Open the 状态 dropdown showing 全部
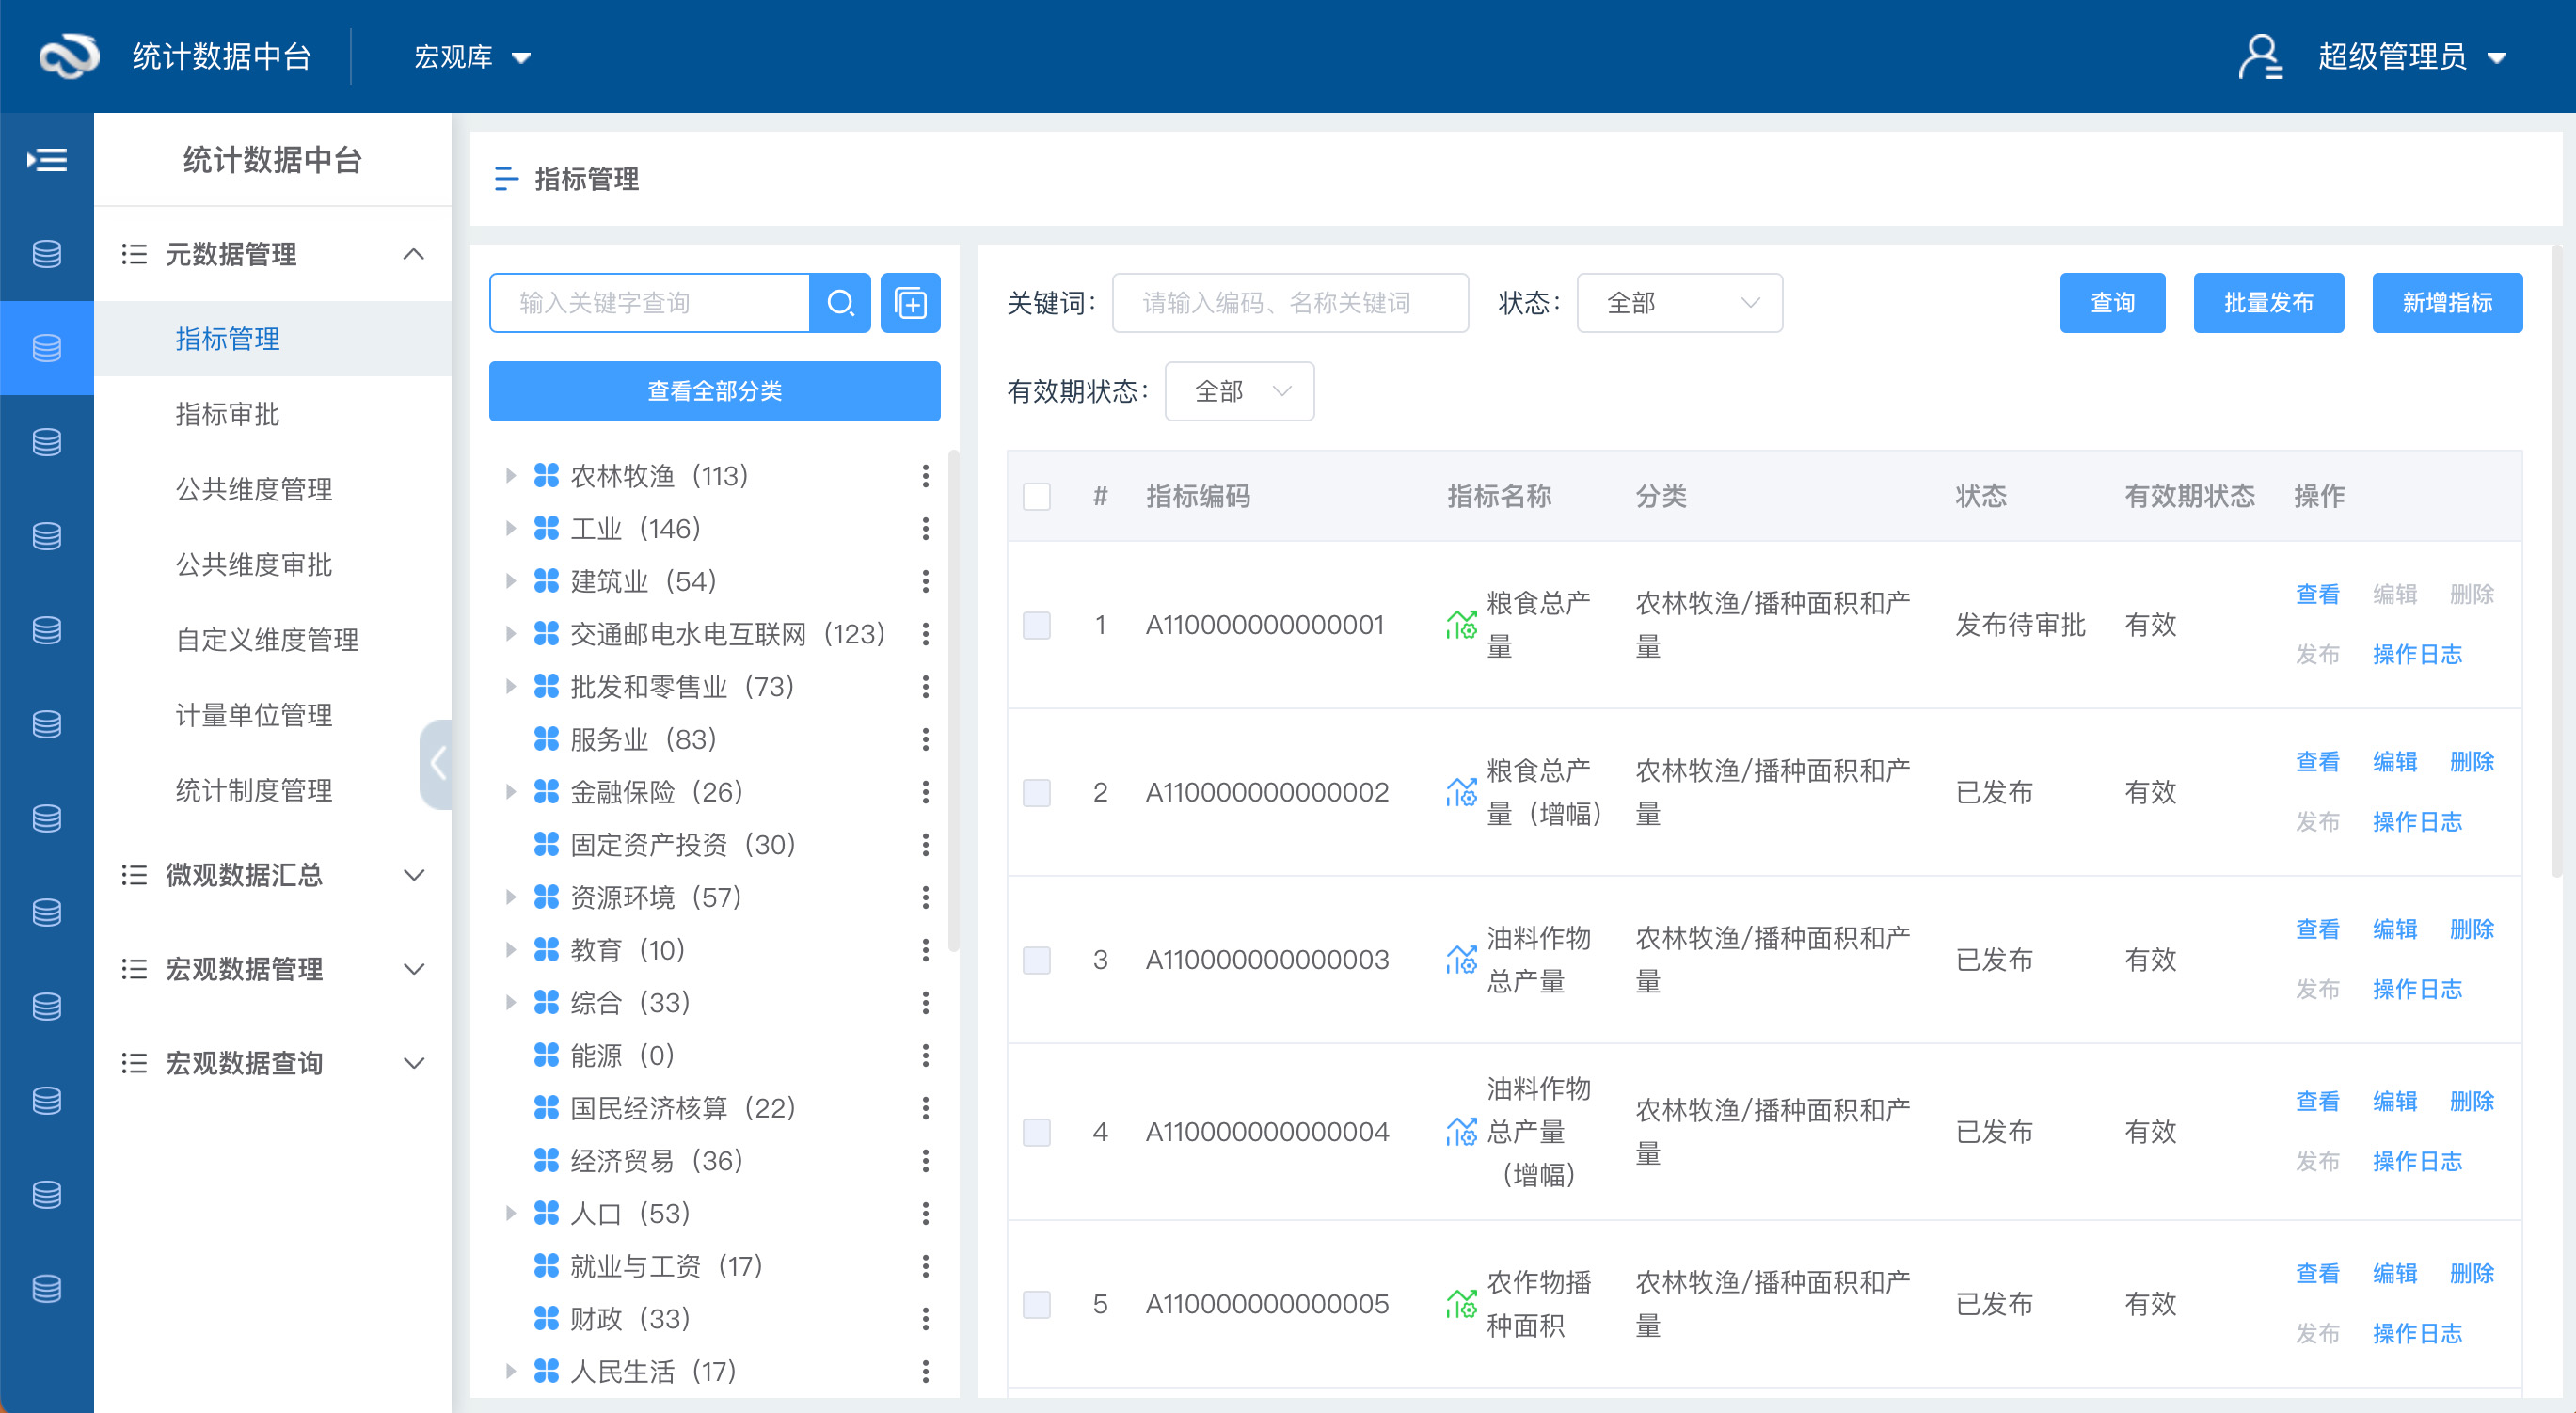This screenshot has height=1413, width=2576. 1679,303
